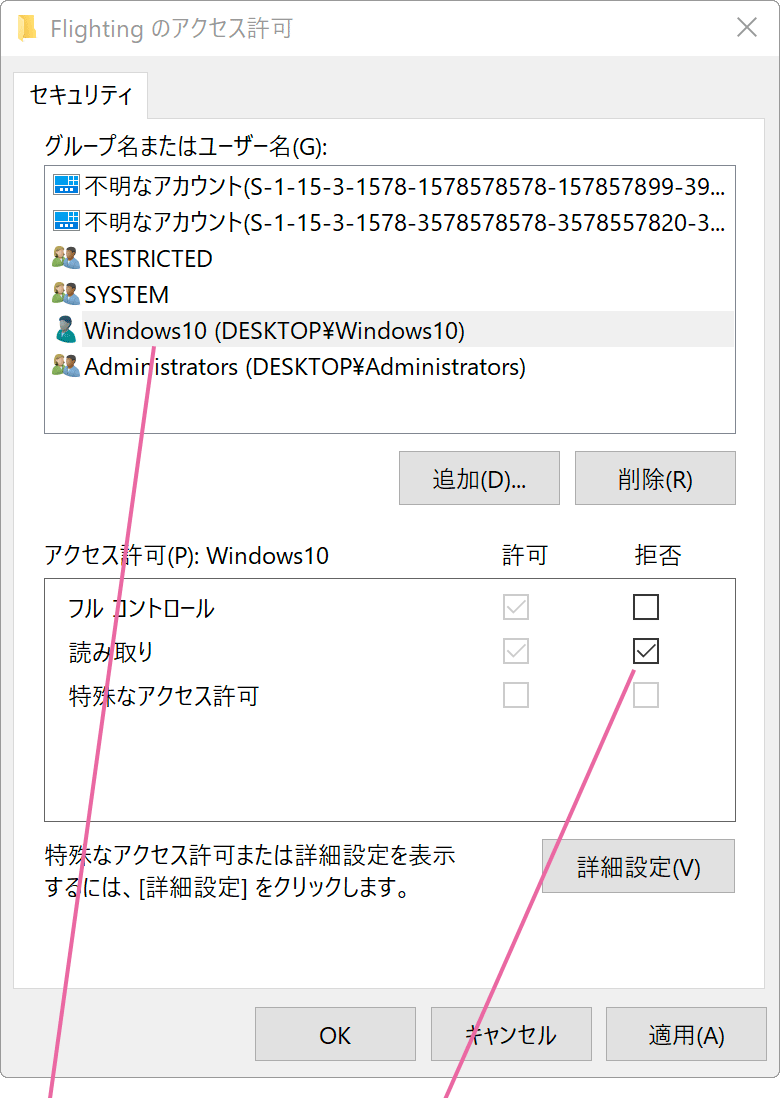Click the 特殊なアクセス許可 permission label

tap(164, 696)
